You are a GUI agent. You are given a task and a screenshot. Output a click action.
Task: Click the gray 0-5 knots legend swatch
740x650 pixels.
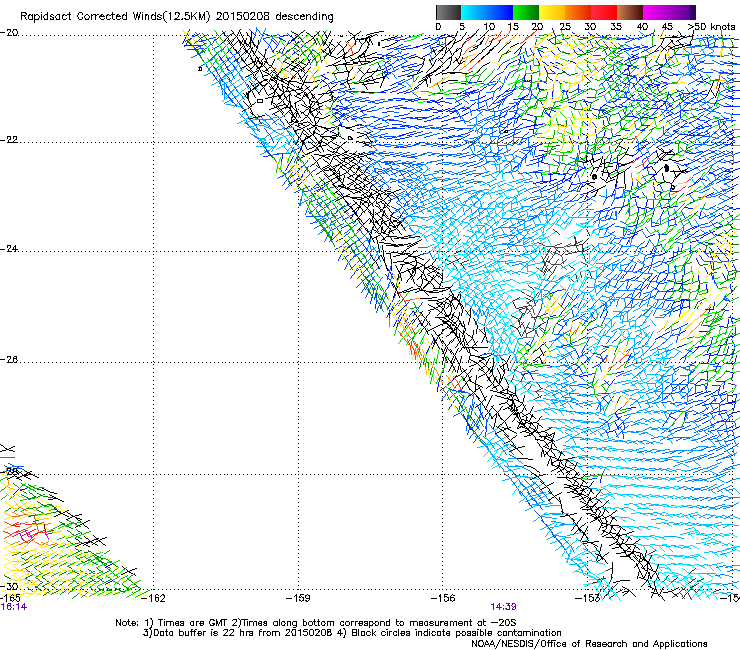[x=448, y=12]
